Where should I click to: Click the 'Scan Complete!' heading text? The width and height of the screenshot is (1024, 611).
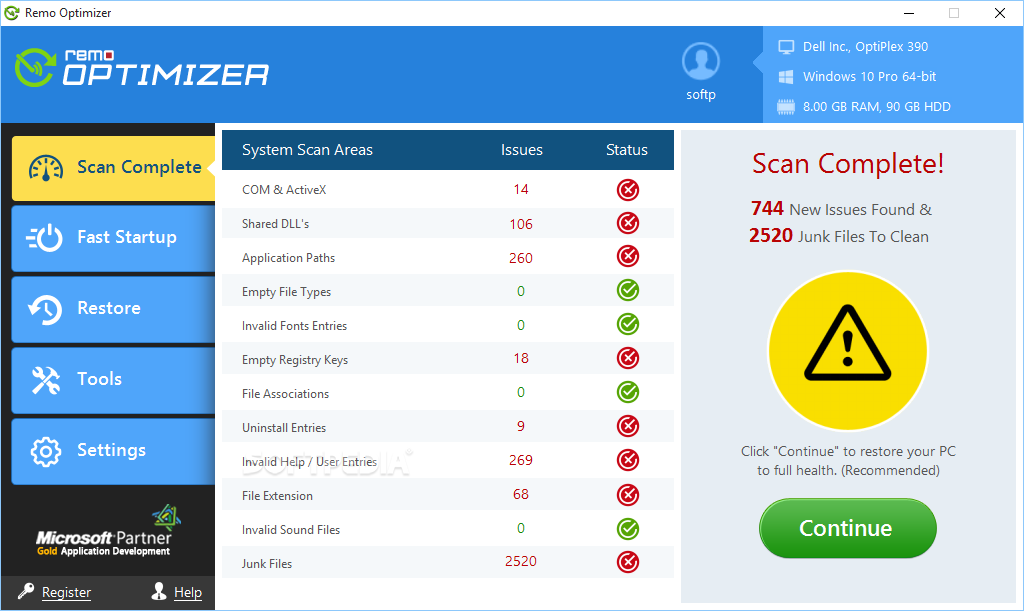pyautogui.click(x=848, y=164)
